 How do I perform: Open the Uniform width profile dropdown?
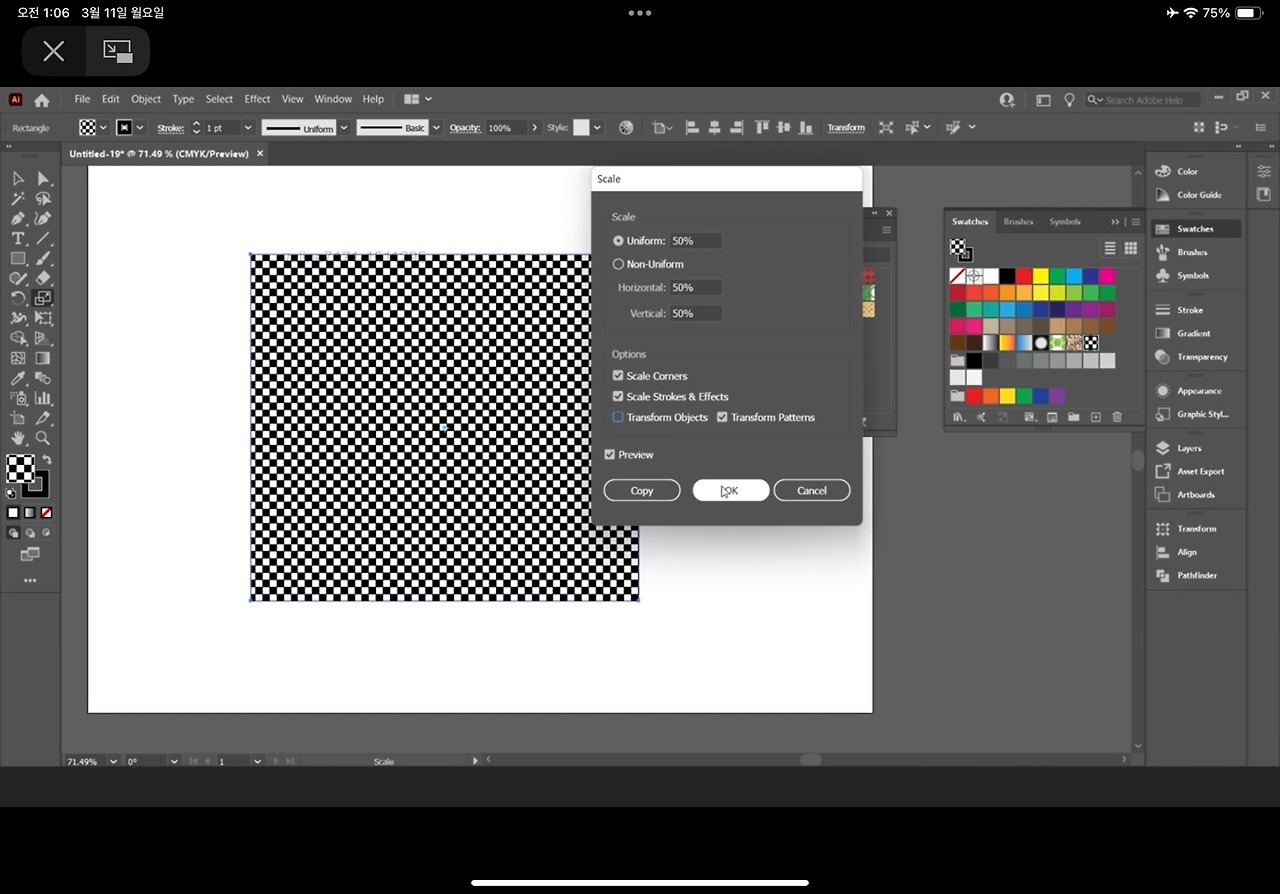click(344, 128)
